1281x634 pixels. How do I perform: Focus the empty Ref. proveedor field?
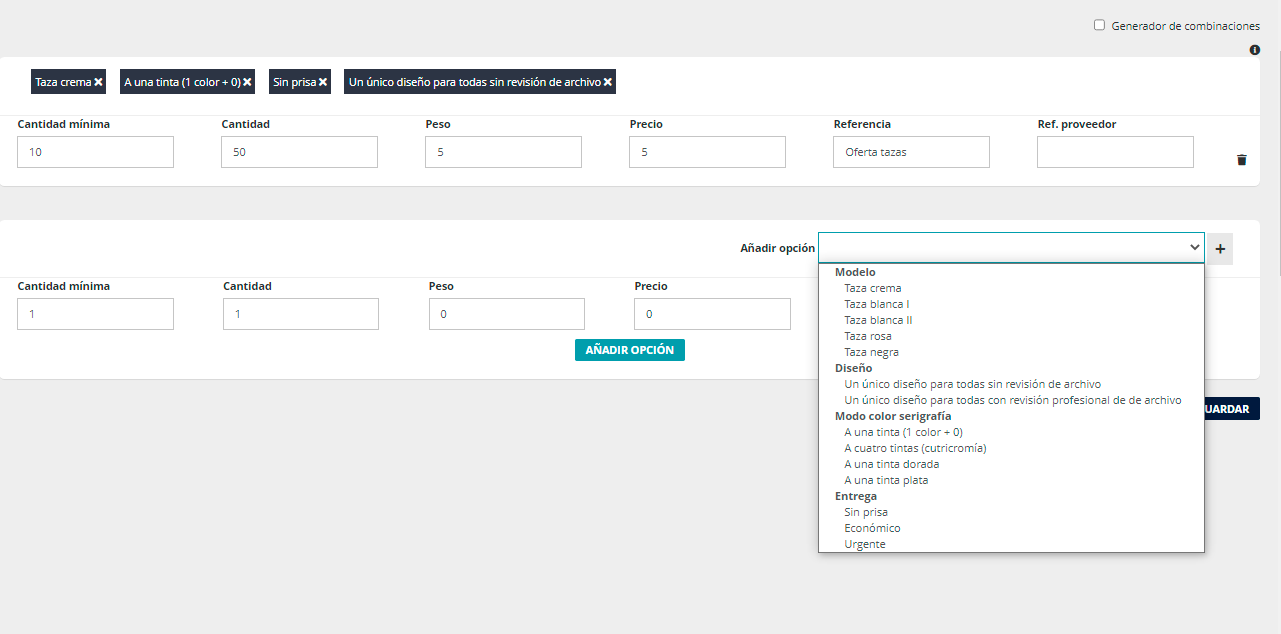point(1114,152)
